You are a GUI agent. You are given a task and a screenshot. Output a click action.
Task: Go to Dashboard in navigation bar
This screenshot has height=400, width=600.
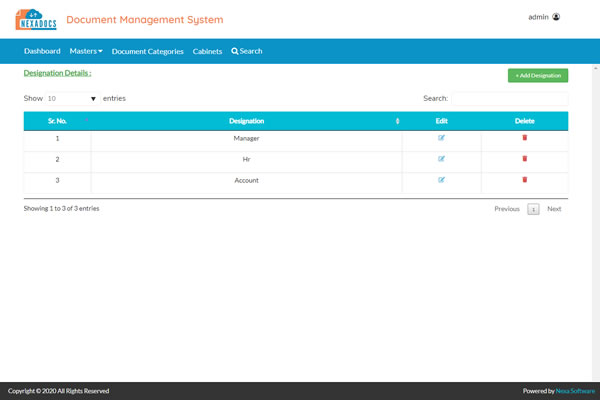tap(42, 51)
